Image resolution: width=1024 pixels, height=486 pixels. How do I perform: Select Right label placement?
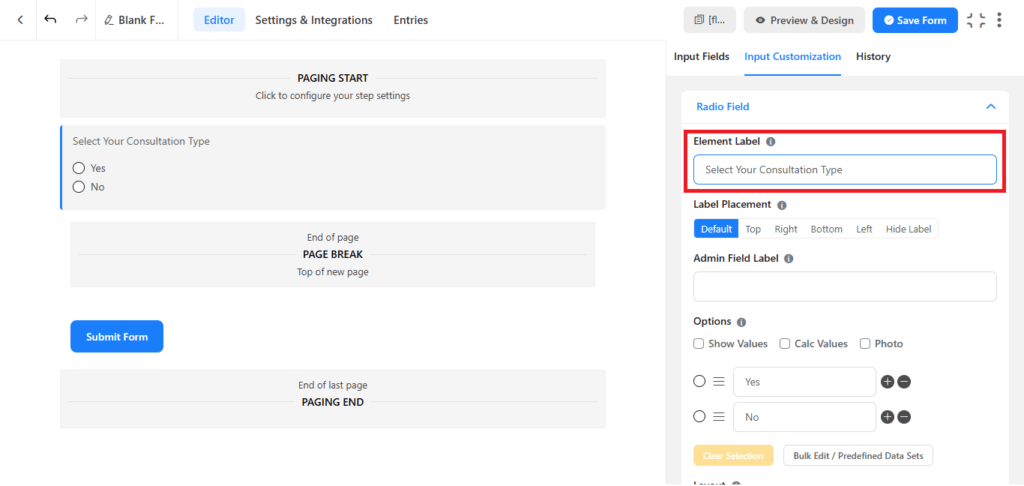pyautogui.click(x=786, y=229)
